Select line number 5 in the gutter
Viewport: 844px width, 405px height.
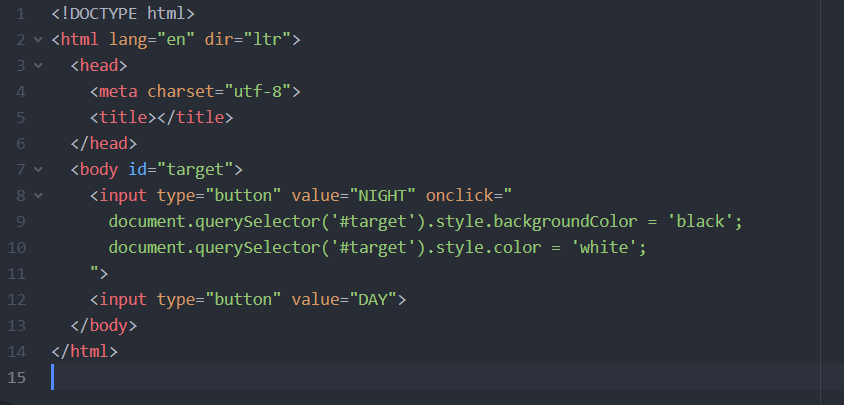20,117
